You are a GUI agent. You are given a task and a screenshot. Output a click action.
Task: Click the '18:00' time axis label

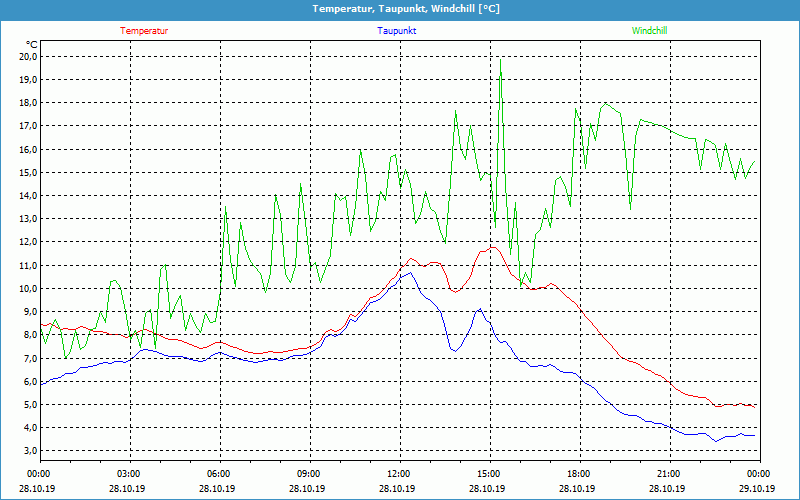pyautogui.click(x=580, y=474)
